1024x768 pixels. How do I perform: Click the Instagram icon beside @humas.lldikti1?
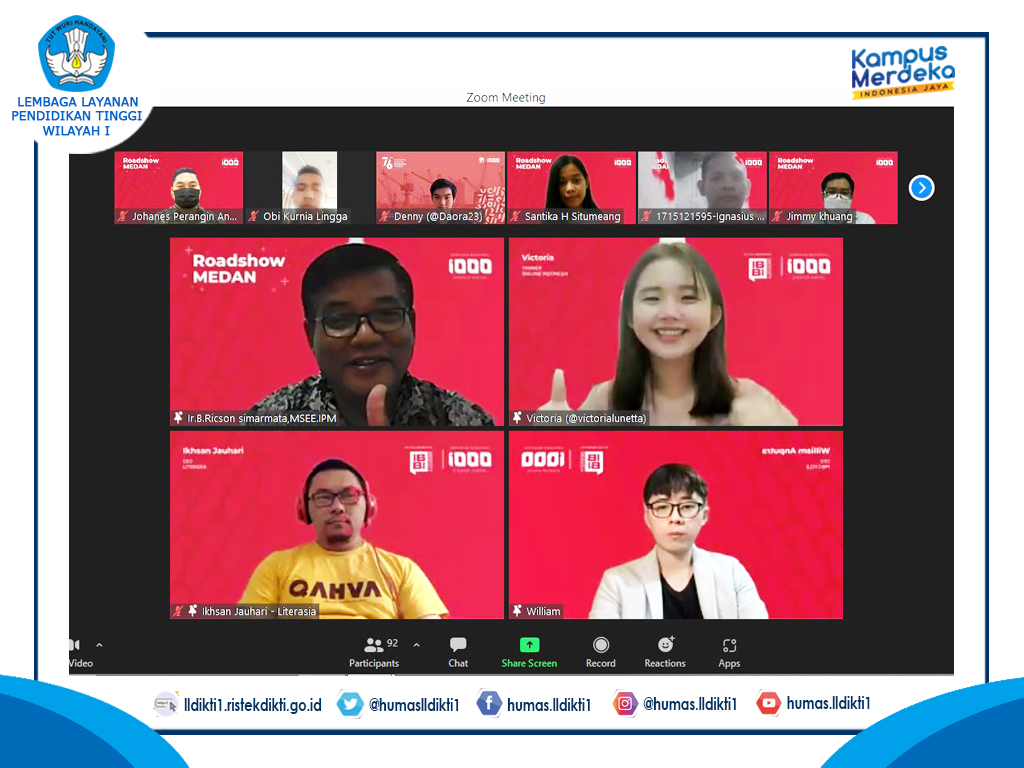click(x=625, y=703)
